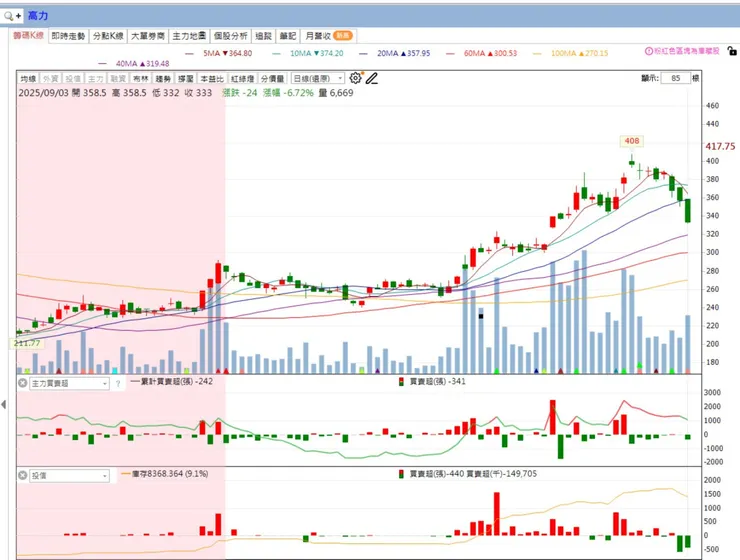740x560 pixels.
Task: Click the 累計買賣超(張) -242 legend
Action: [x=171, y=381]
